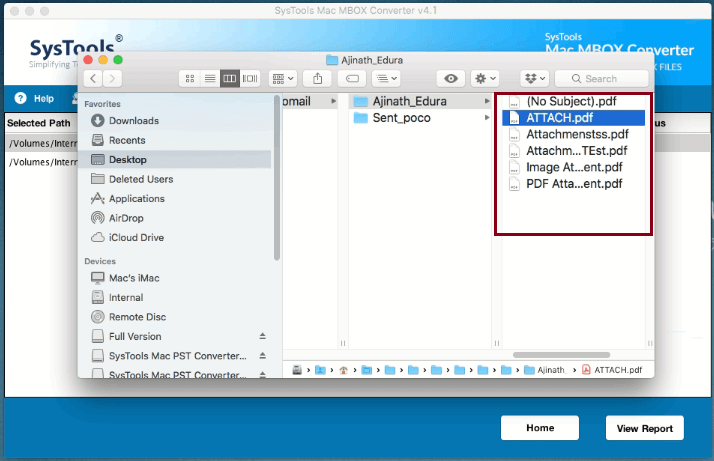
Task: Click ATTACH.pdf in the path bar
Action: (x=612, y=370)
